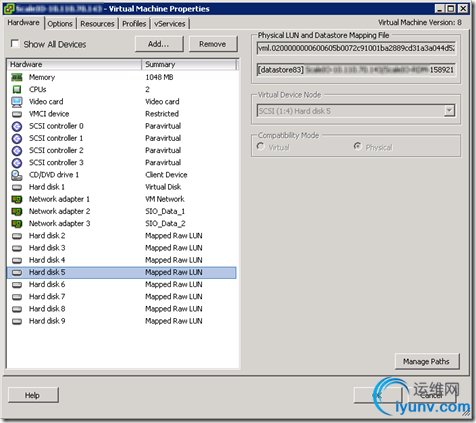Click Paravirtual summary for SCSI controller 0
476x423 pixels.
point(163,126)
